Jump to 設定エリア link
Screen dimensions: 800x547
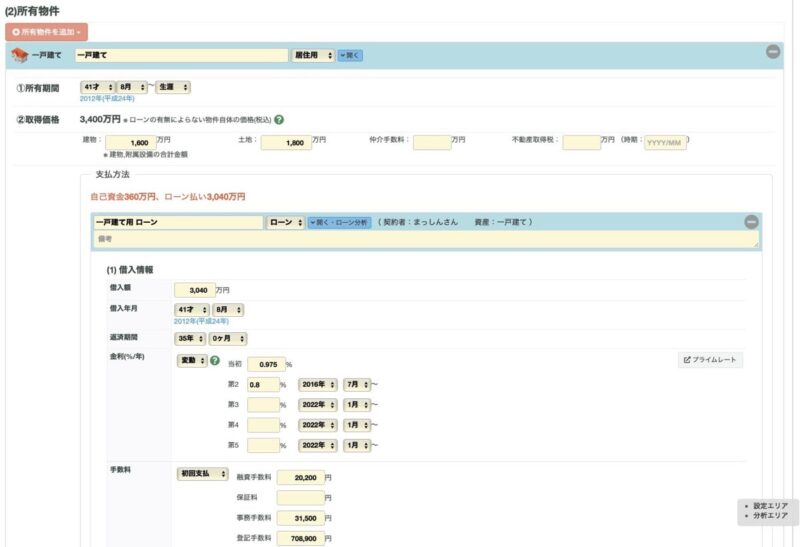770,506
